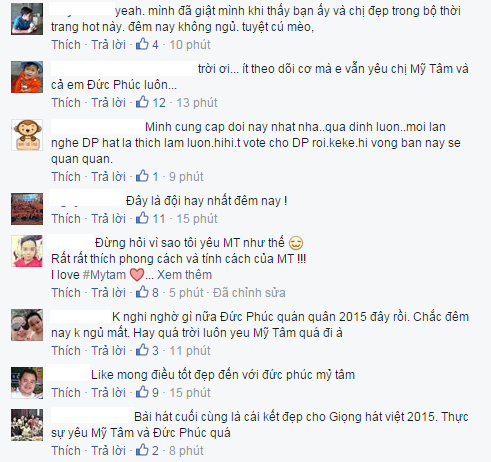Image resolution: width=491 pixels, height=462 pixels.
Task: Open the monkey cartoon avatar profile
Action: (27, 135)
